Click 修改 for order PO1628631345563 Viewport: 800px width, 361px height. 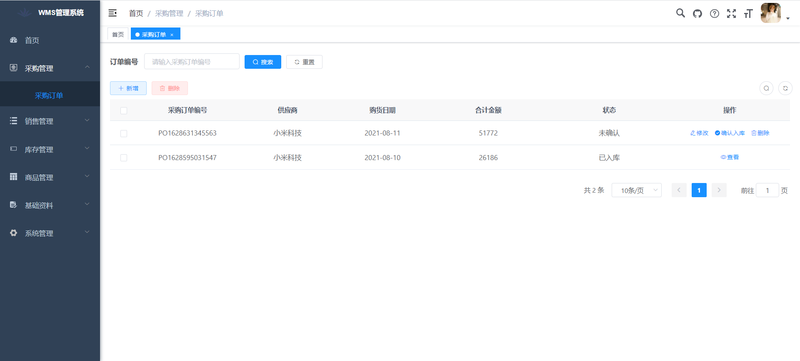click(x=699, y=133)
